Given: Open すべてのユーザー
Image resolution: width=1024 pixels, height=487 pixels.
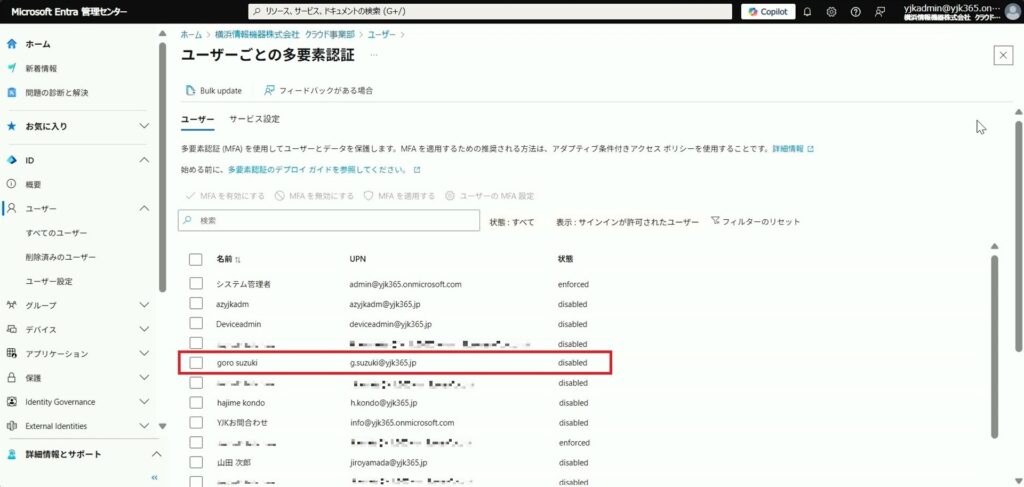Looking at the screenshot, I should (56, 233).
